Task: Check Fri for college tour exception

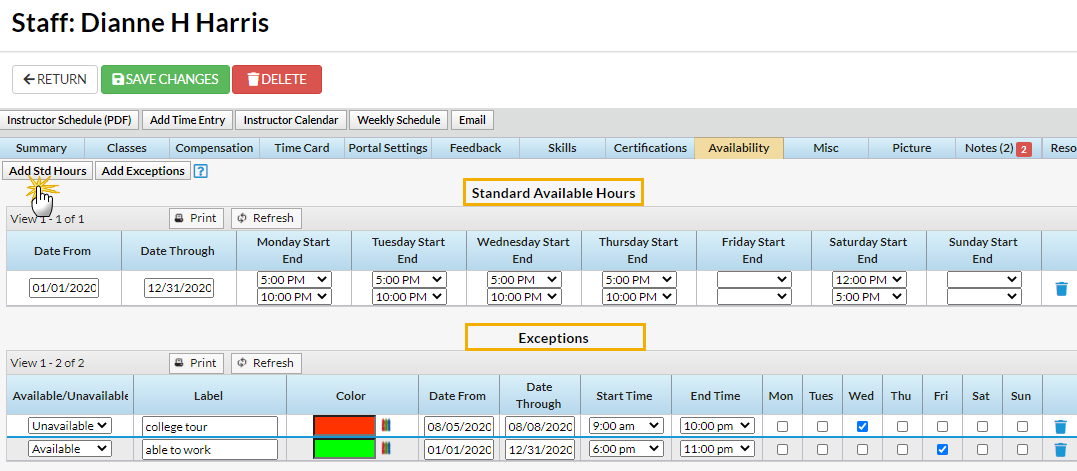Action: pyautogui.click(x=942, y=426)
